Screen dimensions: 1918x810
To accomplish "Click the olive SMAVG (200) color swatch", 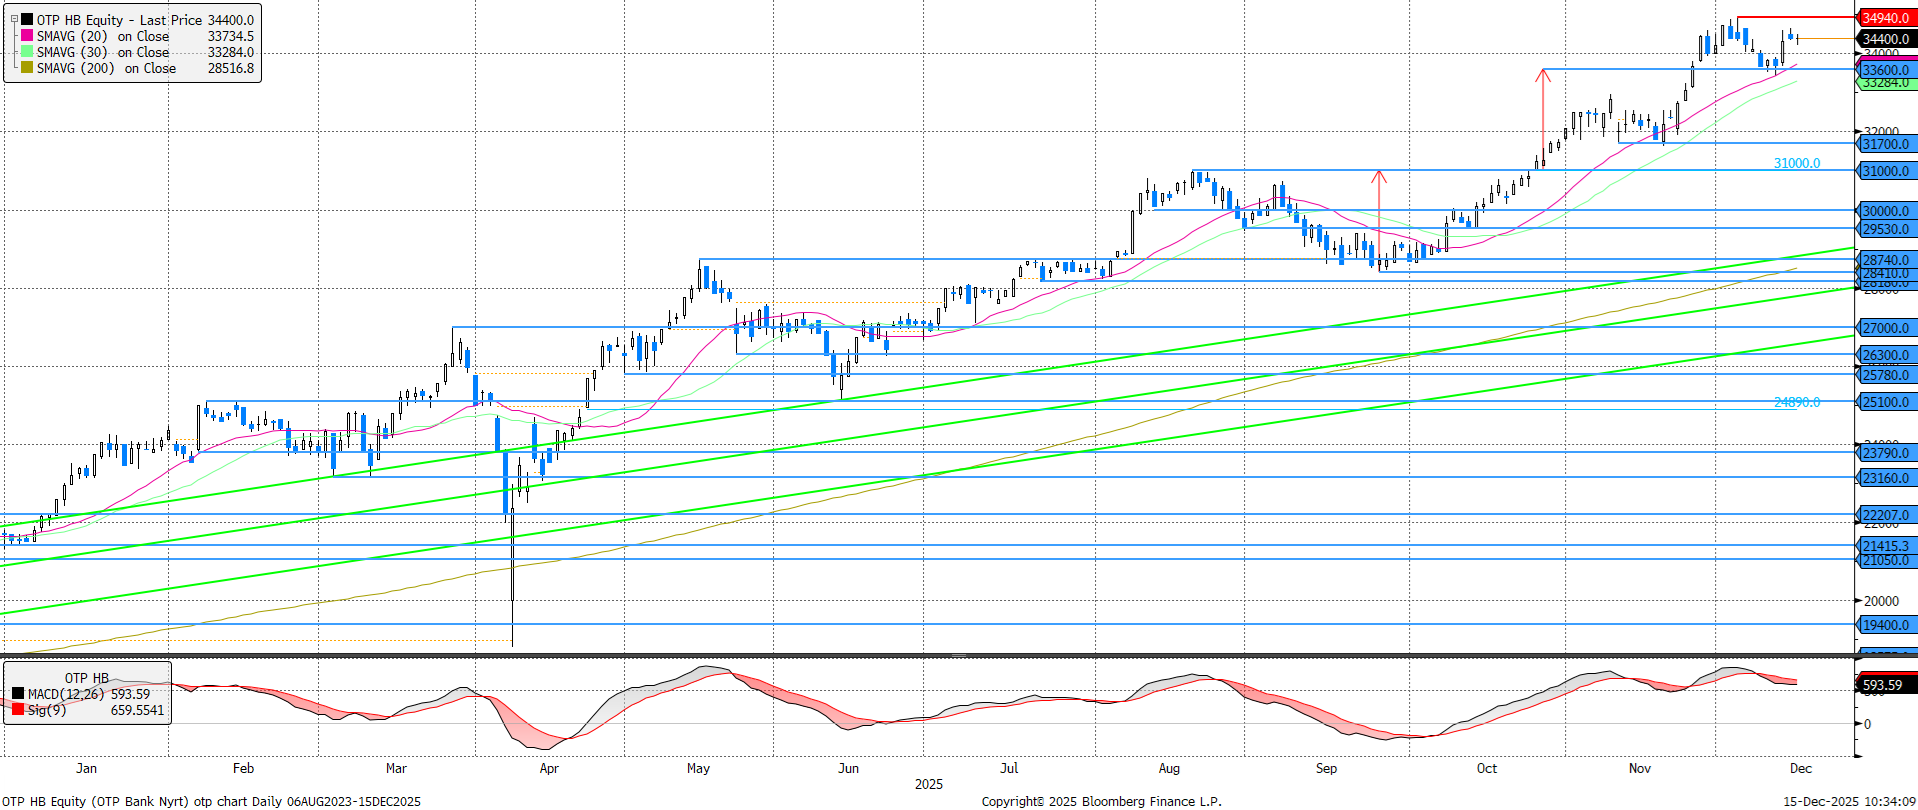I will [x=27, y=68].
